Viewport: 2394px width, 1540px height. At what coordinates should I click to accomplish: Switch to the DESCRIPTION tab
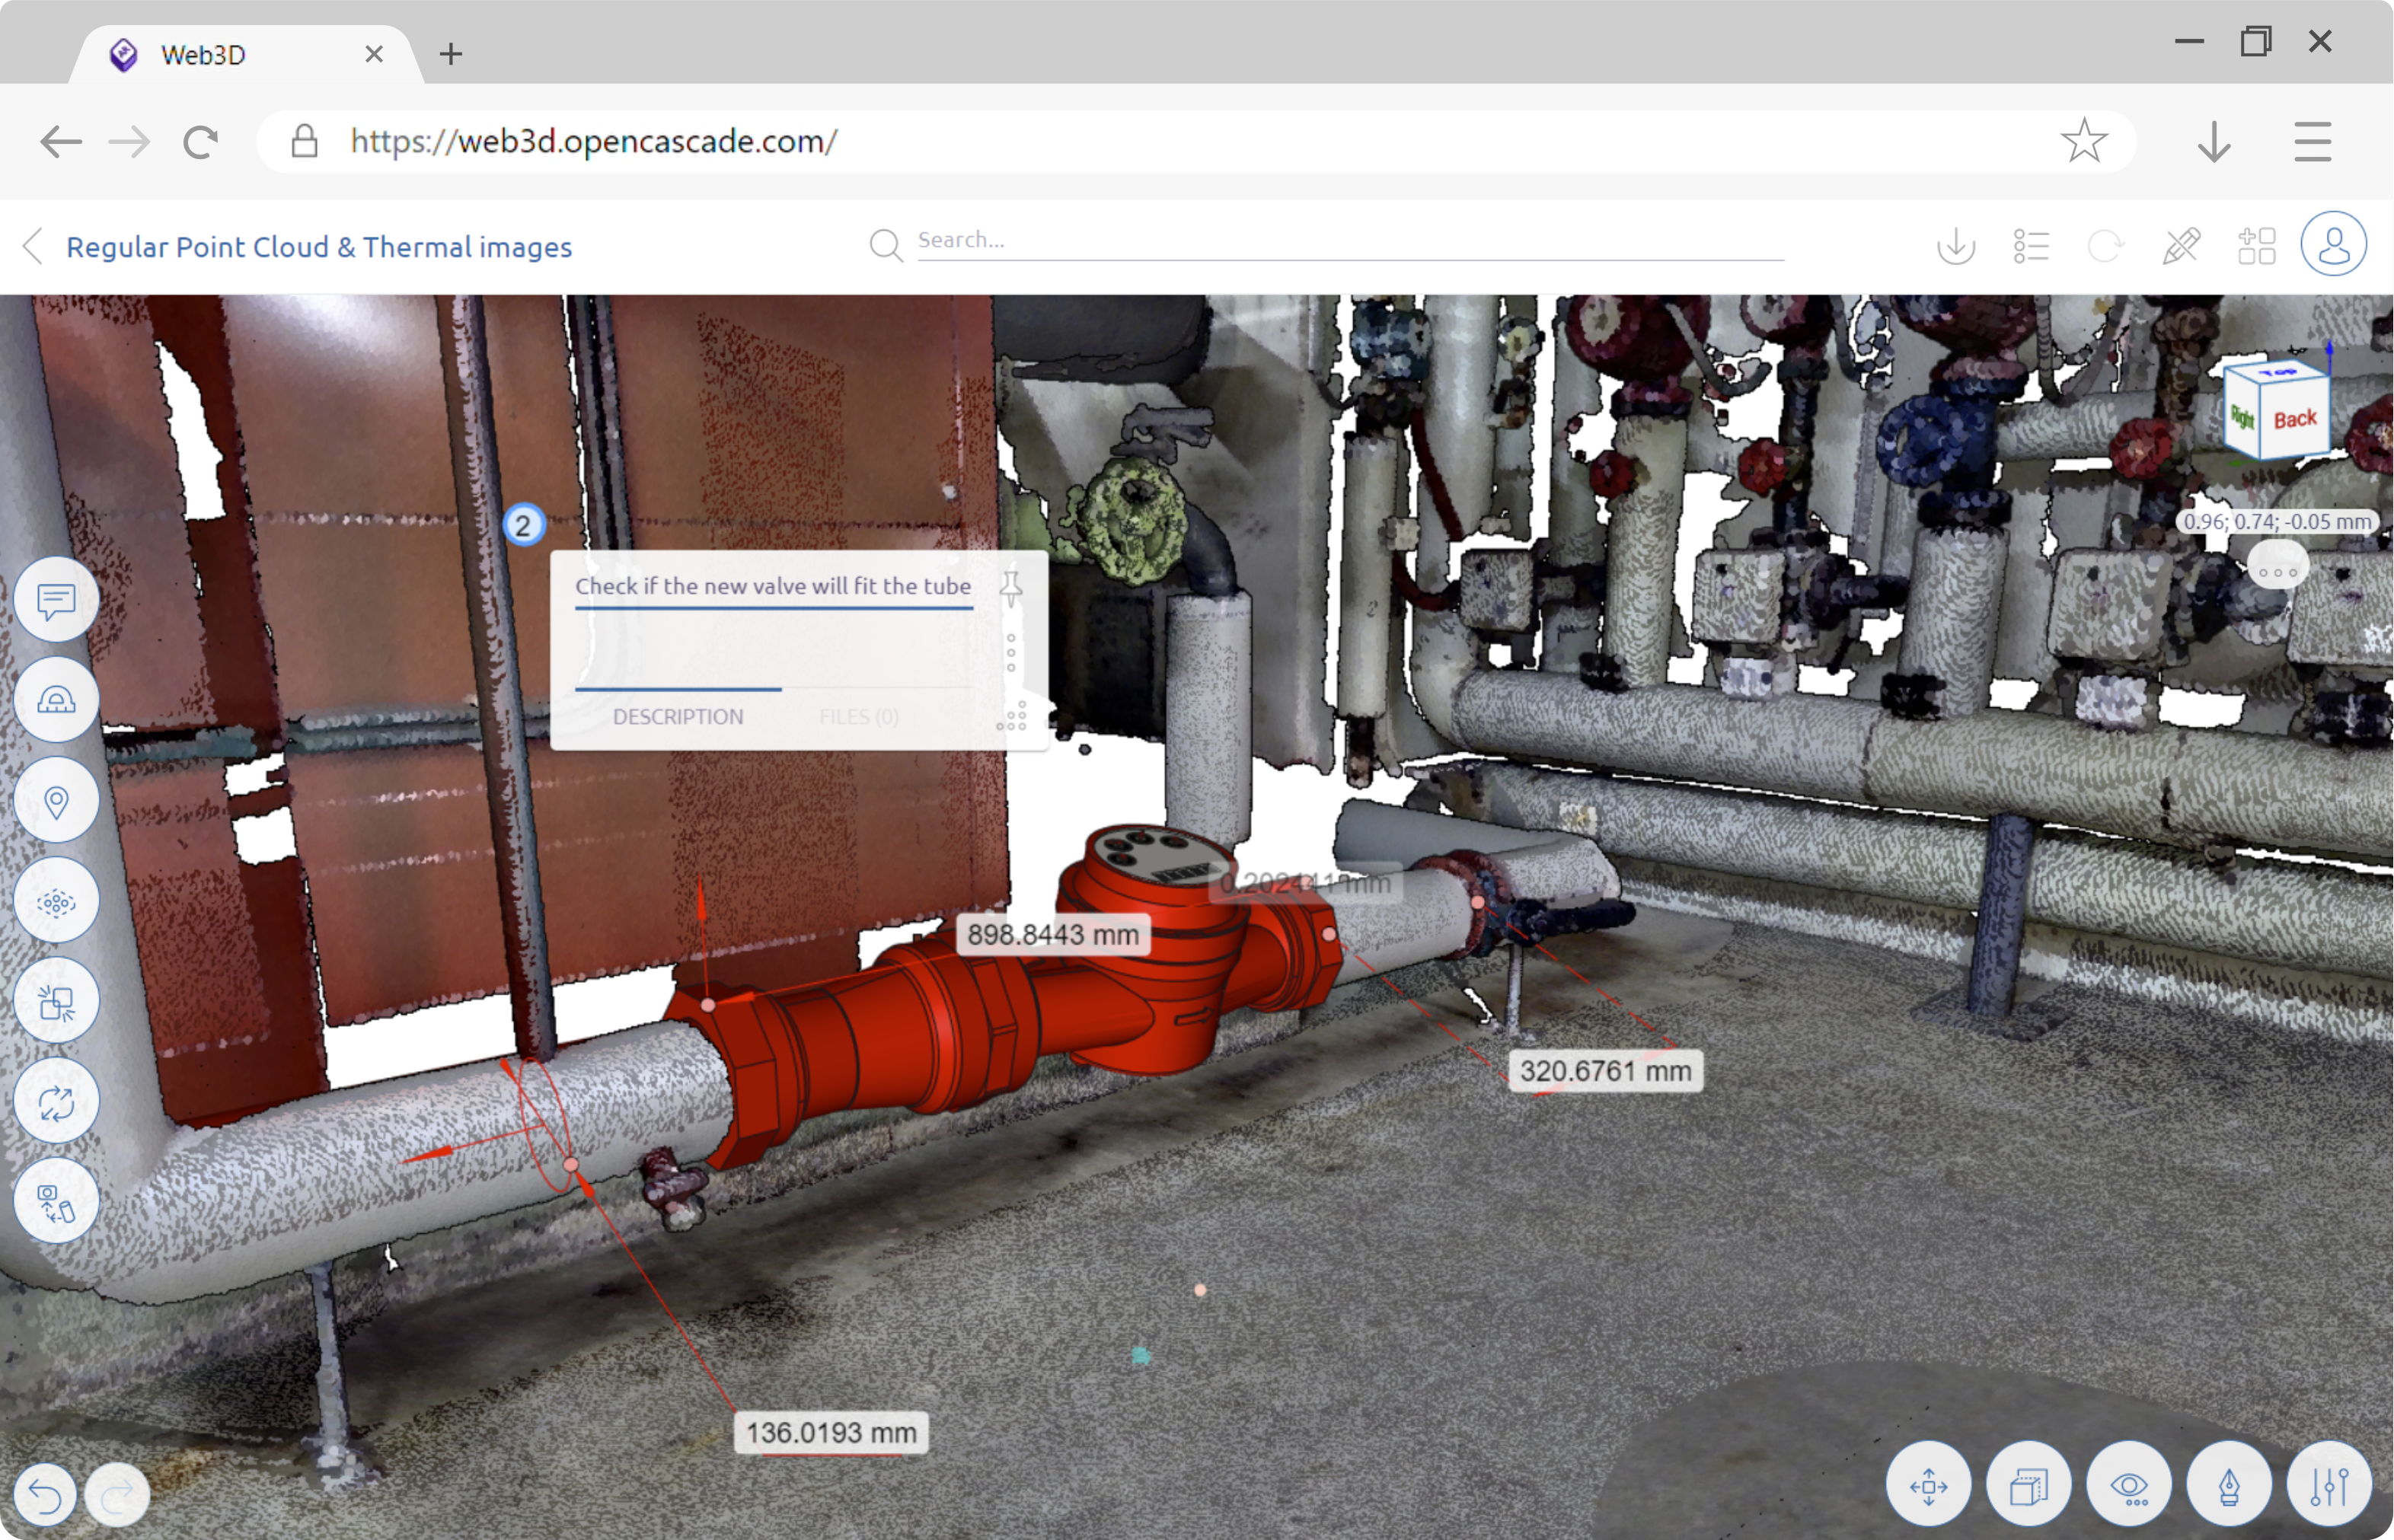click(678, 716)
